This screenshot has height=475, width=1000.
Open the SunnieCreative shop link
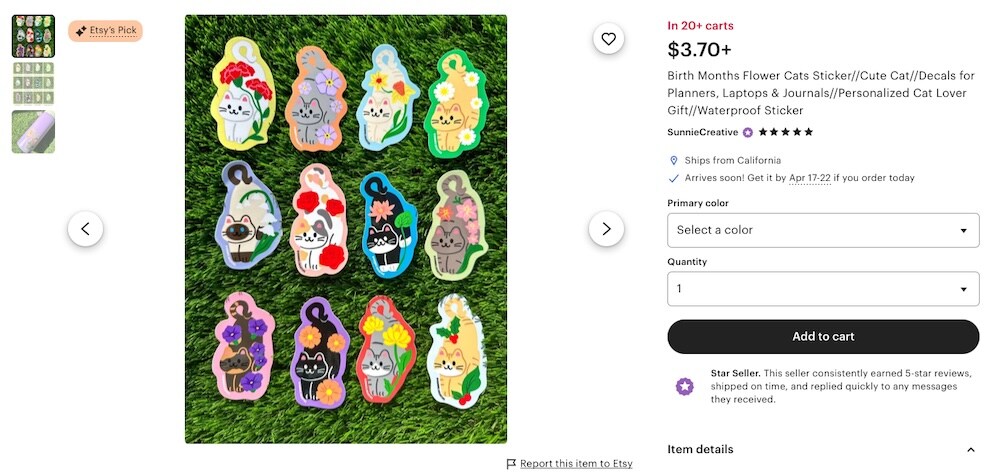[703, 132]
